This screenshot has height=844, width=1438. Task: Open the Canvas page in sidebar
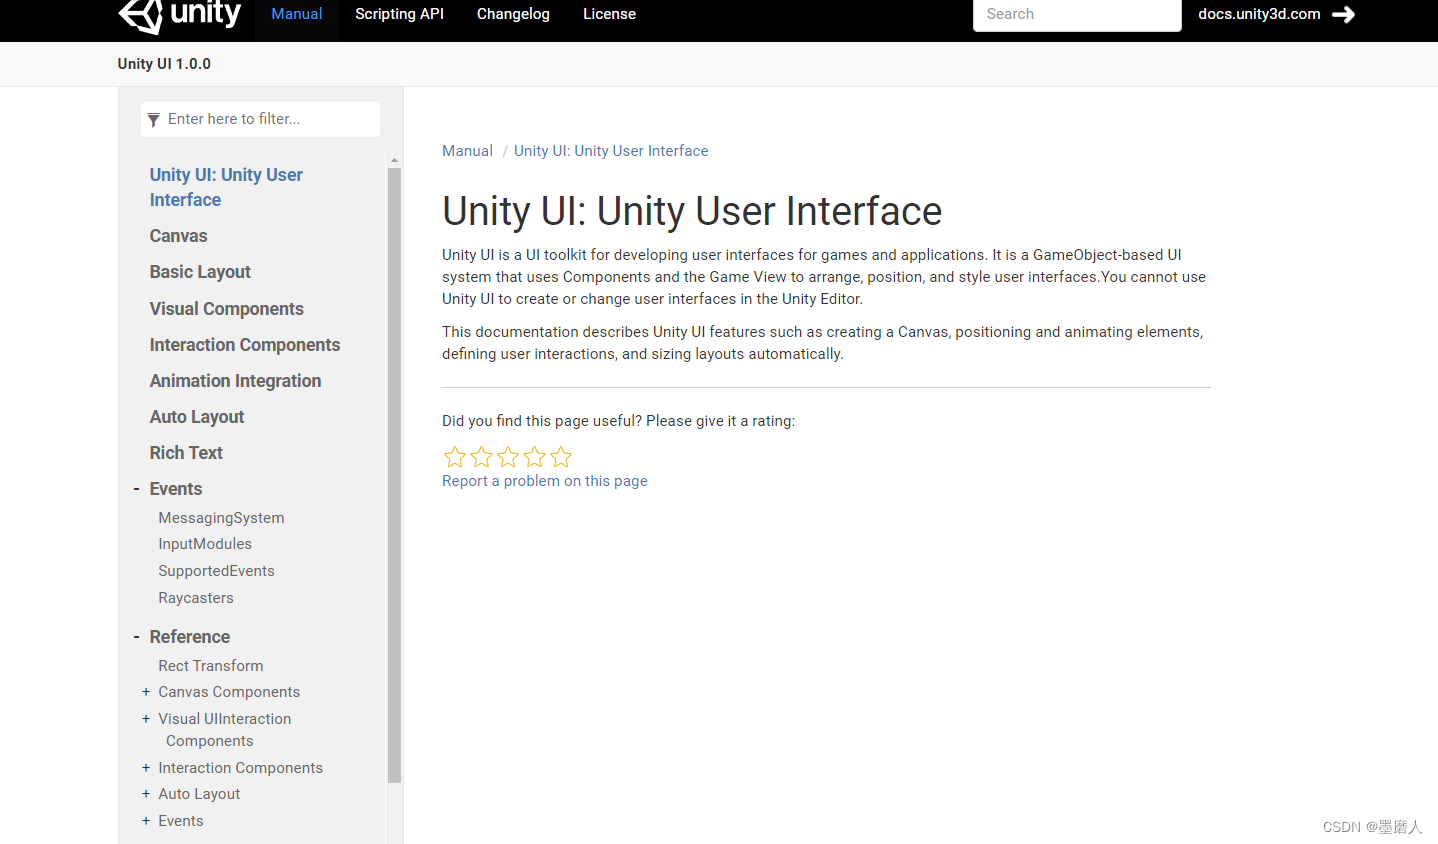[178, 236]
